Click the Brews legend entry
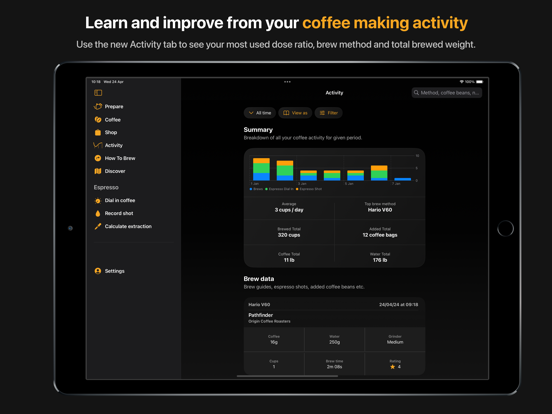The height and width of the screenshot is (414, 552). (x=256, y=189)
